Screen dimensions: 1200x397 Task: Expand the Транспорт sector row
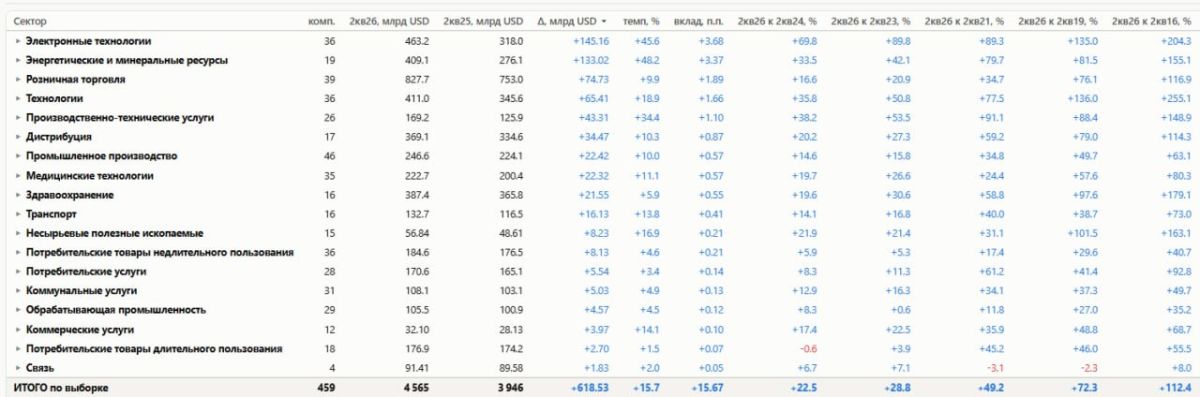point(17,214)
